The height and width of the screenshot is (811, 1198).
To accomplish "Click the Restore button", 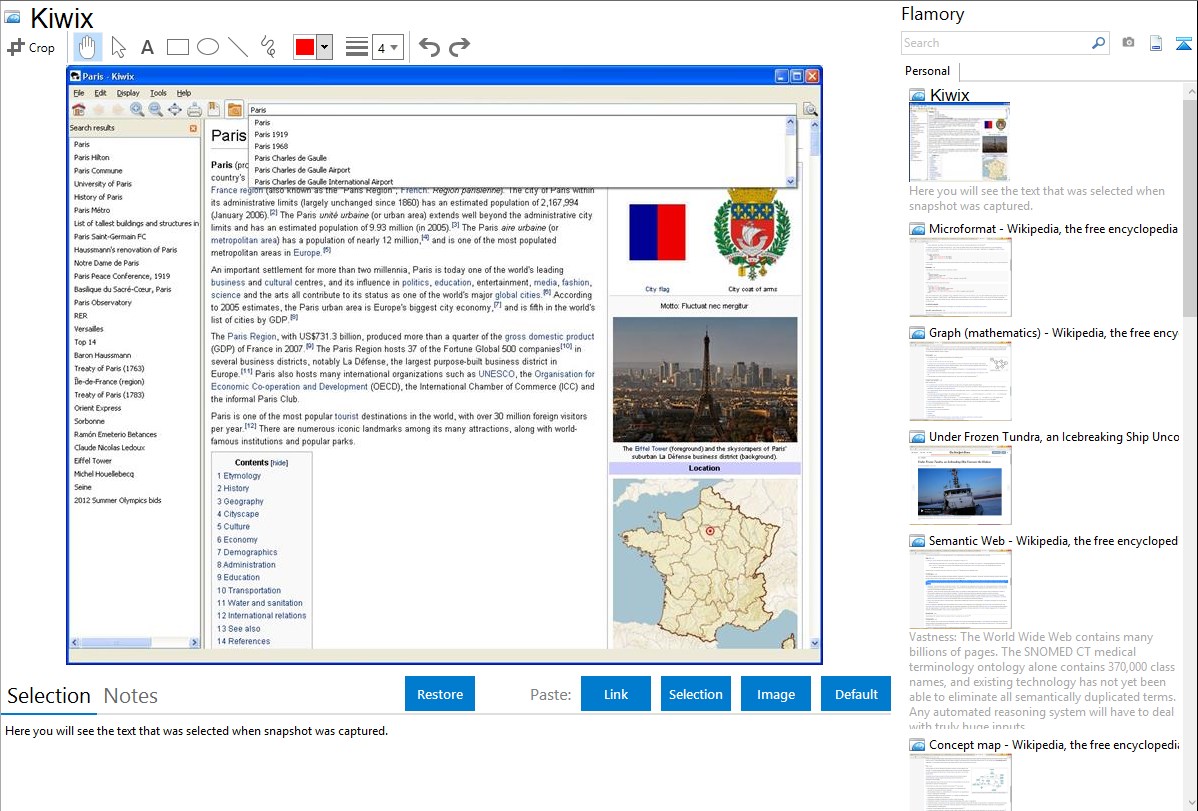I will pos(440,694).
